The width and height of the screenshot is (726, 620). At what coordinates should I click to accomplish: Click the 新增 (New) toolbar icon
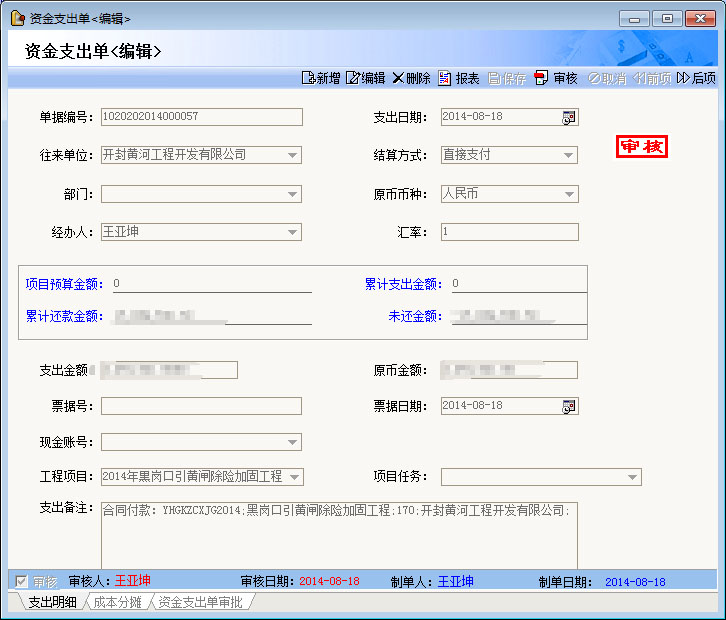pos(308,79)
